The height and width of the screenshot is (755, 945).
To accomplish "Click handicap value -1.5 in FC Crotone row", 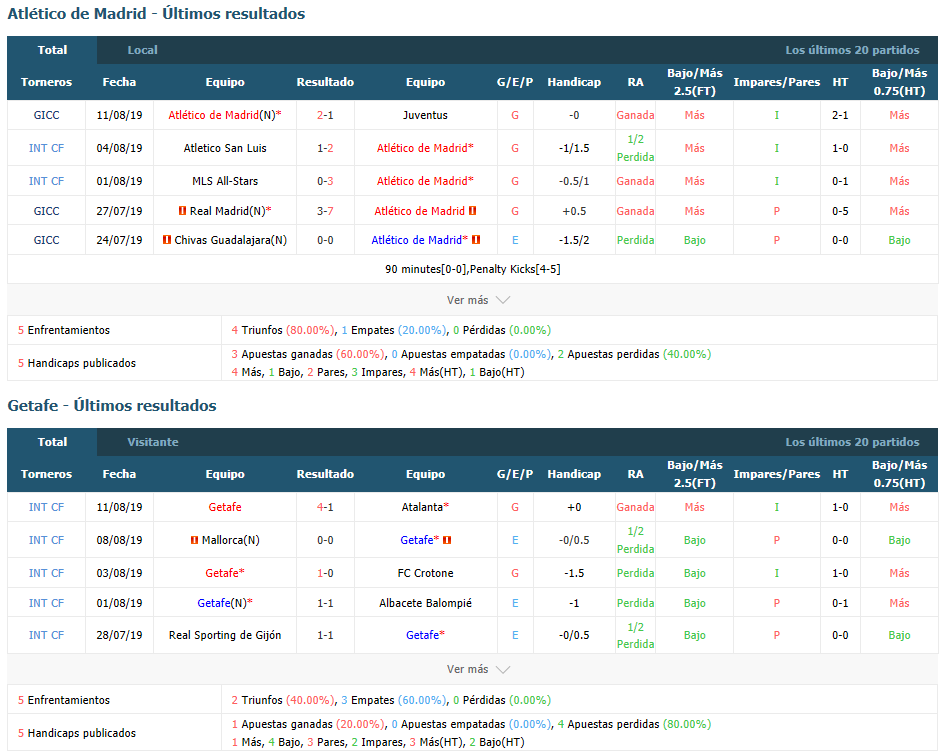I will coord(574,573).
